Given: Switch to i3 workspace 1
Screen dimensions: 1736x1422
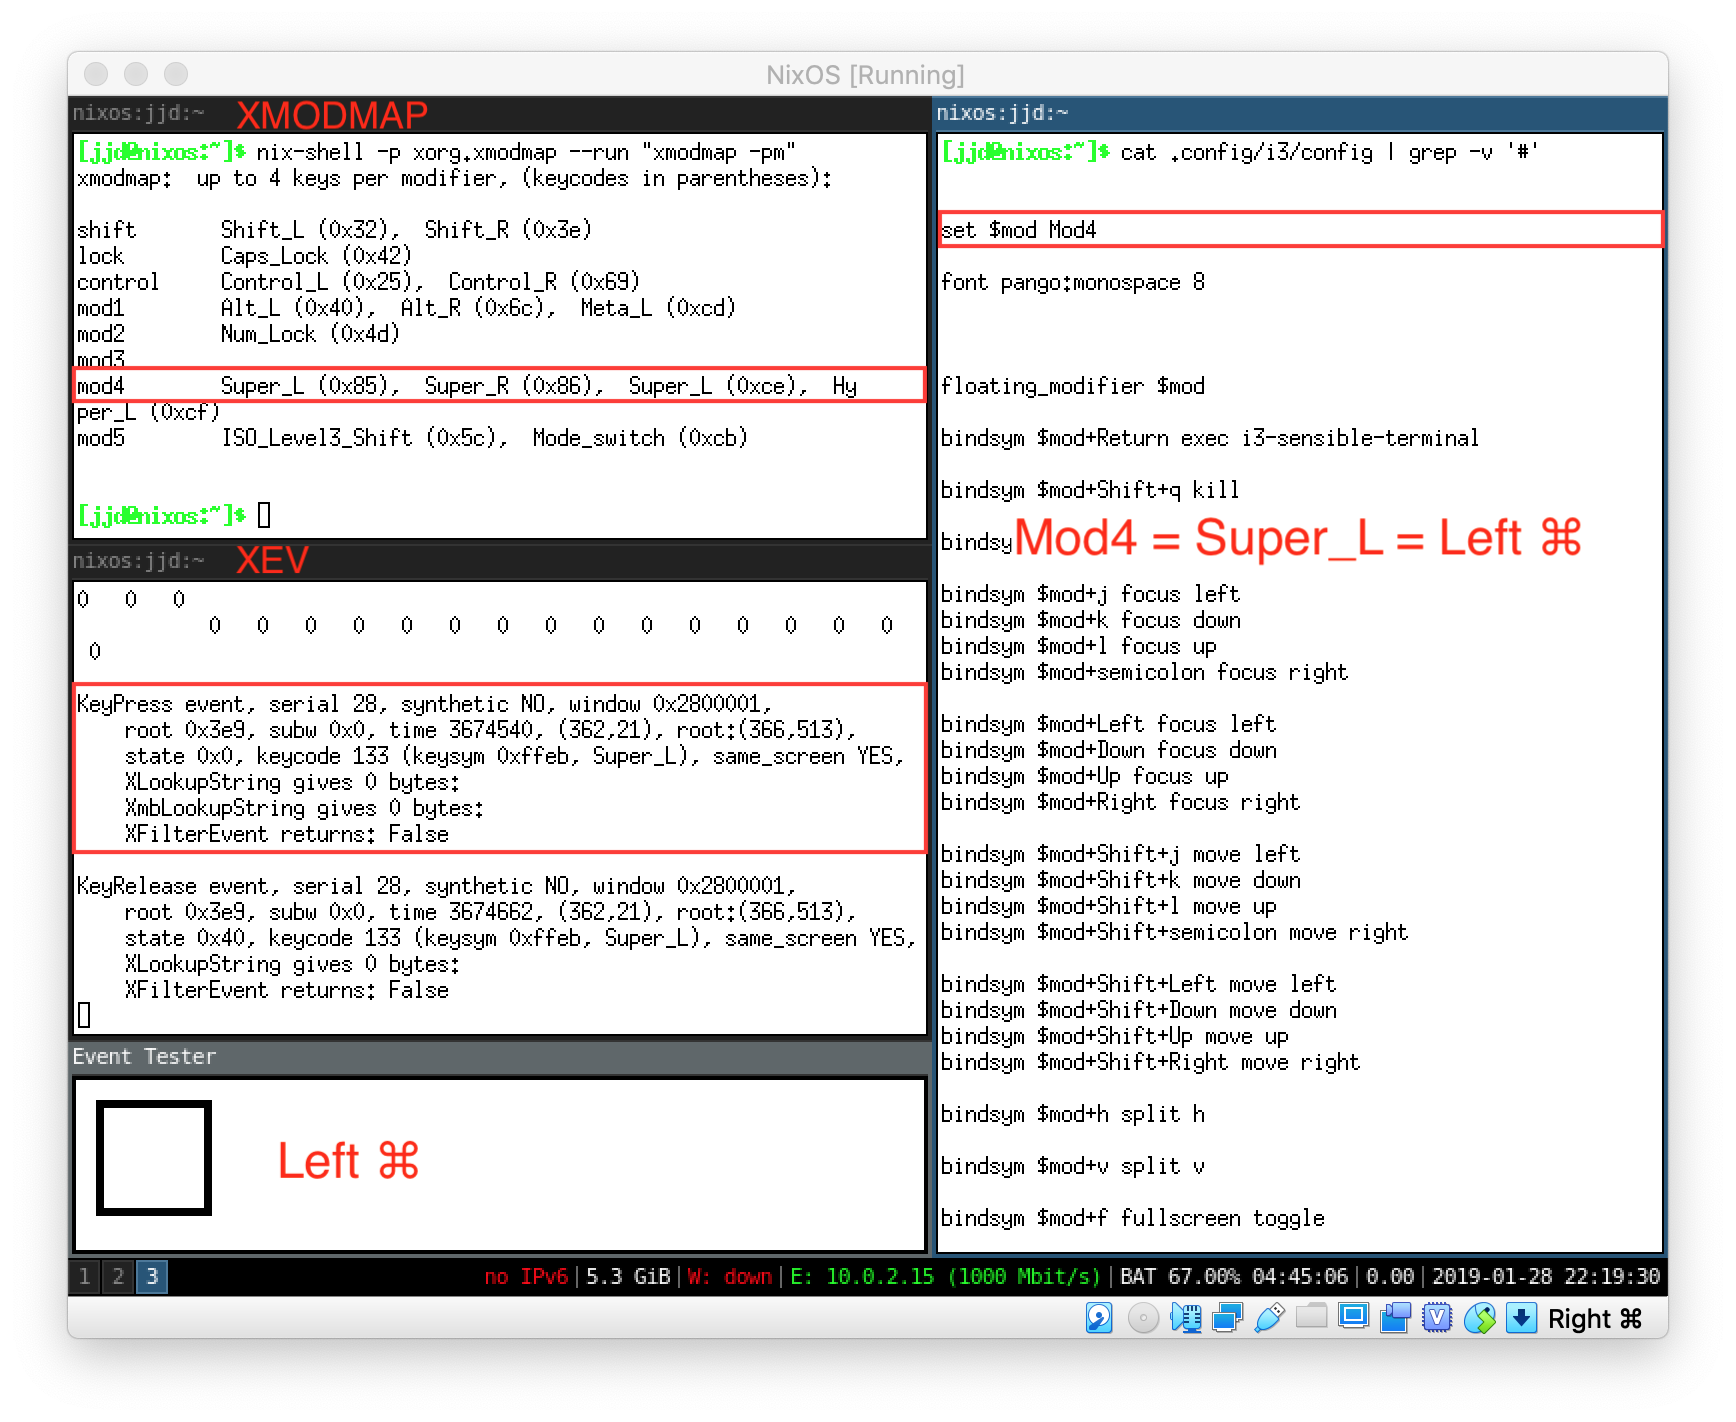Looking at the screenshot, I should point(84,1276).
